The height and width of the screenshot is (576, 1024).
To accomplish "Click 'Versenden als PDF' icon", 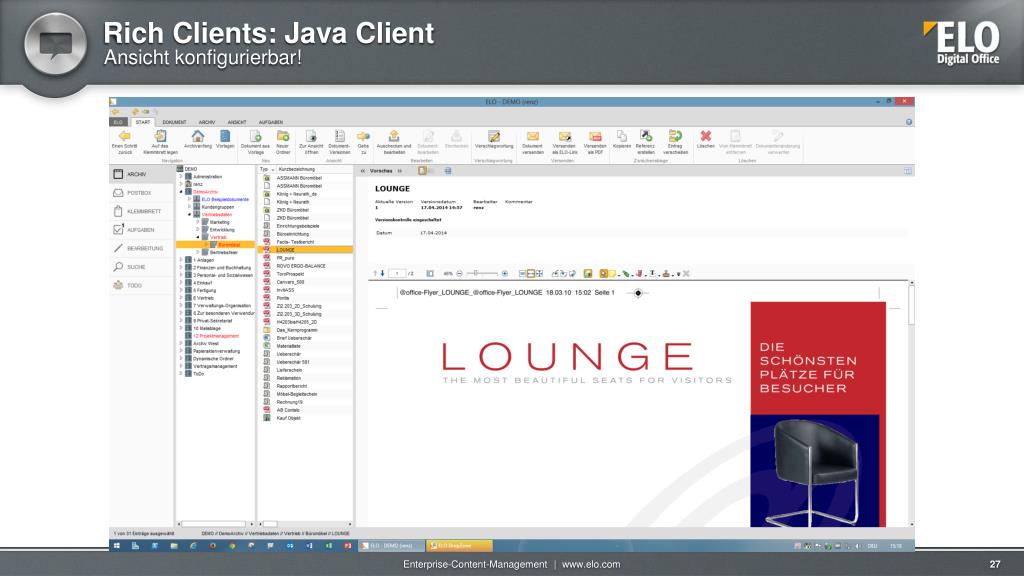I will pos(595,137).
